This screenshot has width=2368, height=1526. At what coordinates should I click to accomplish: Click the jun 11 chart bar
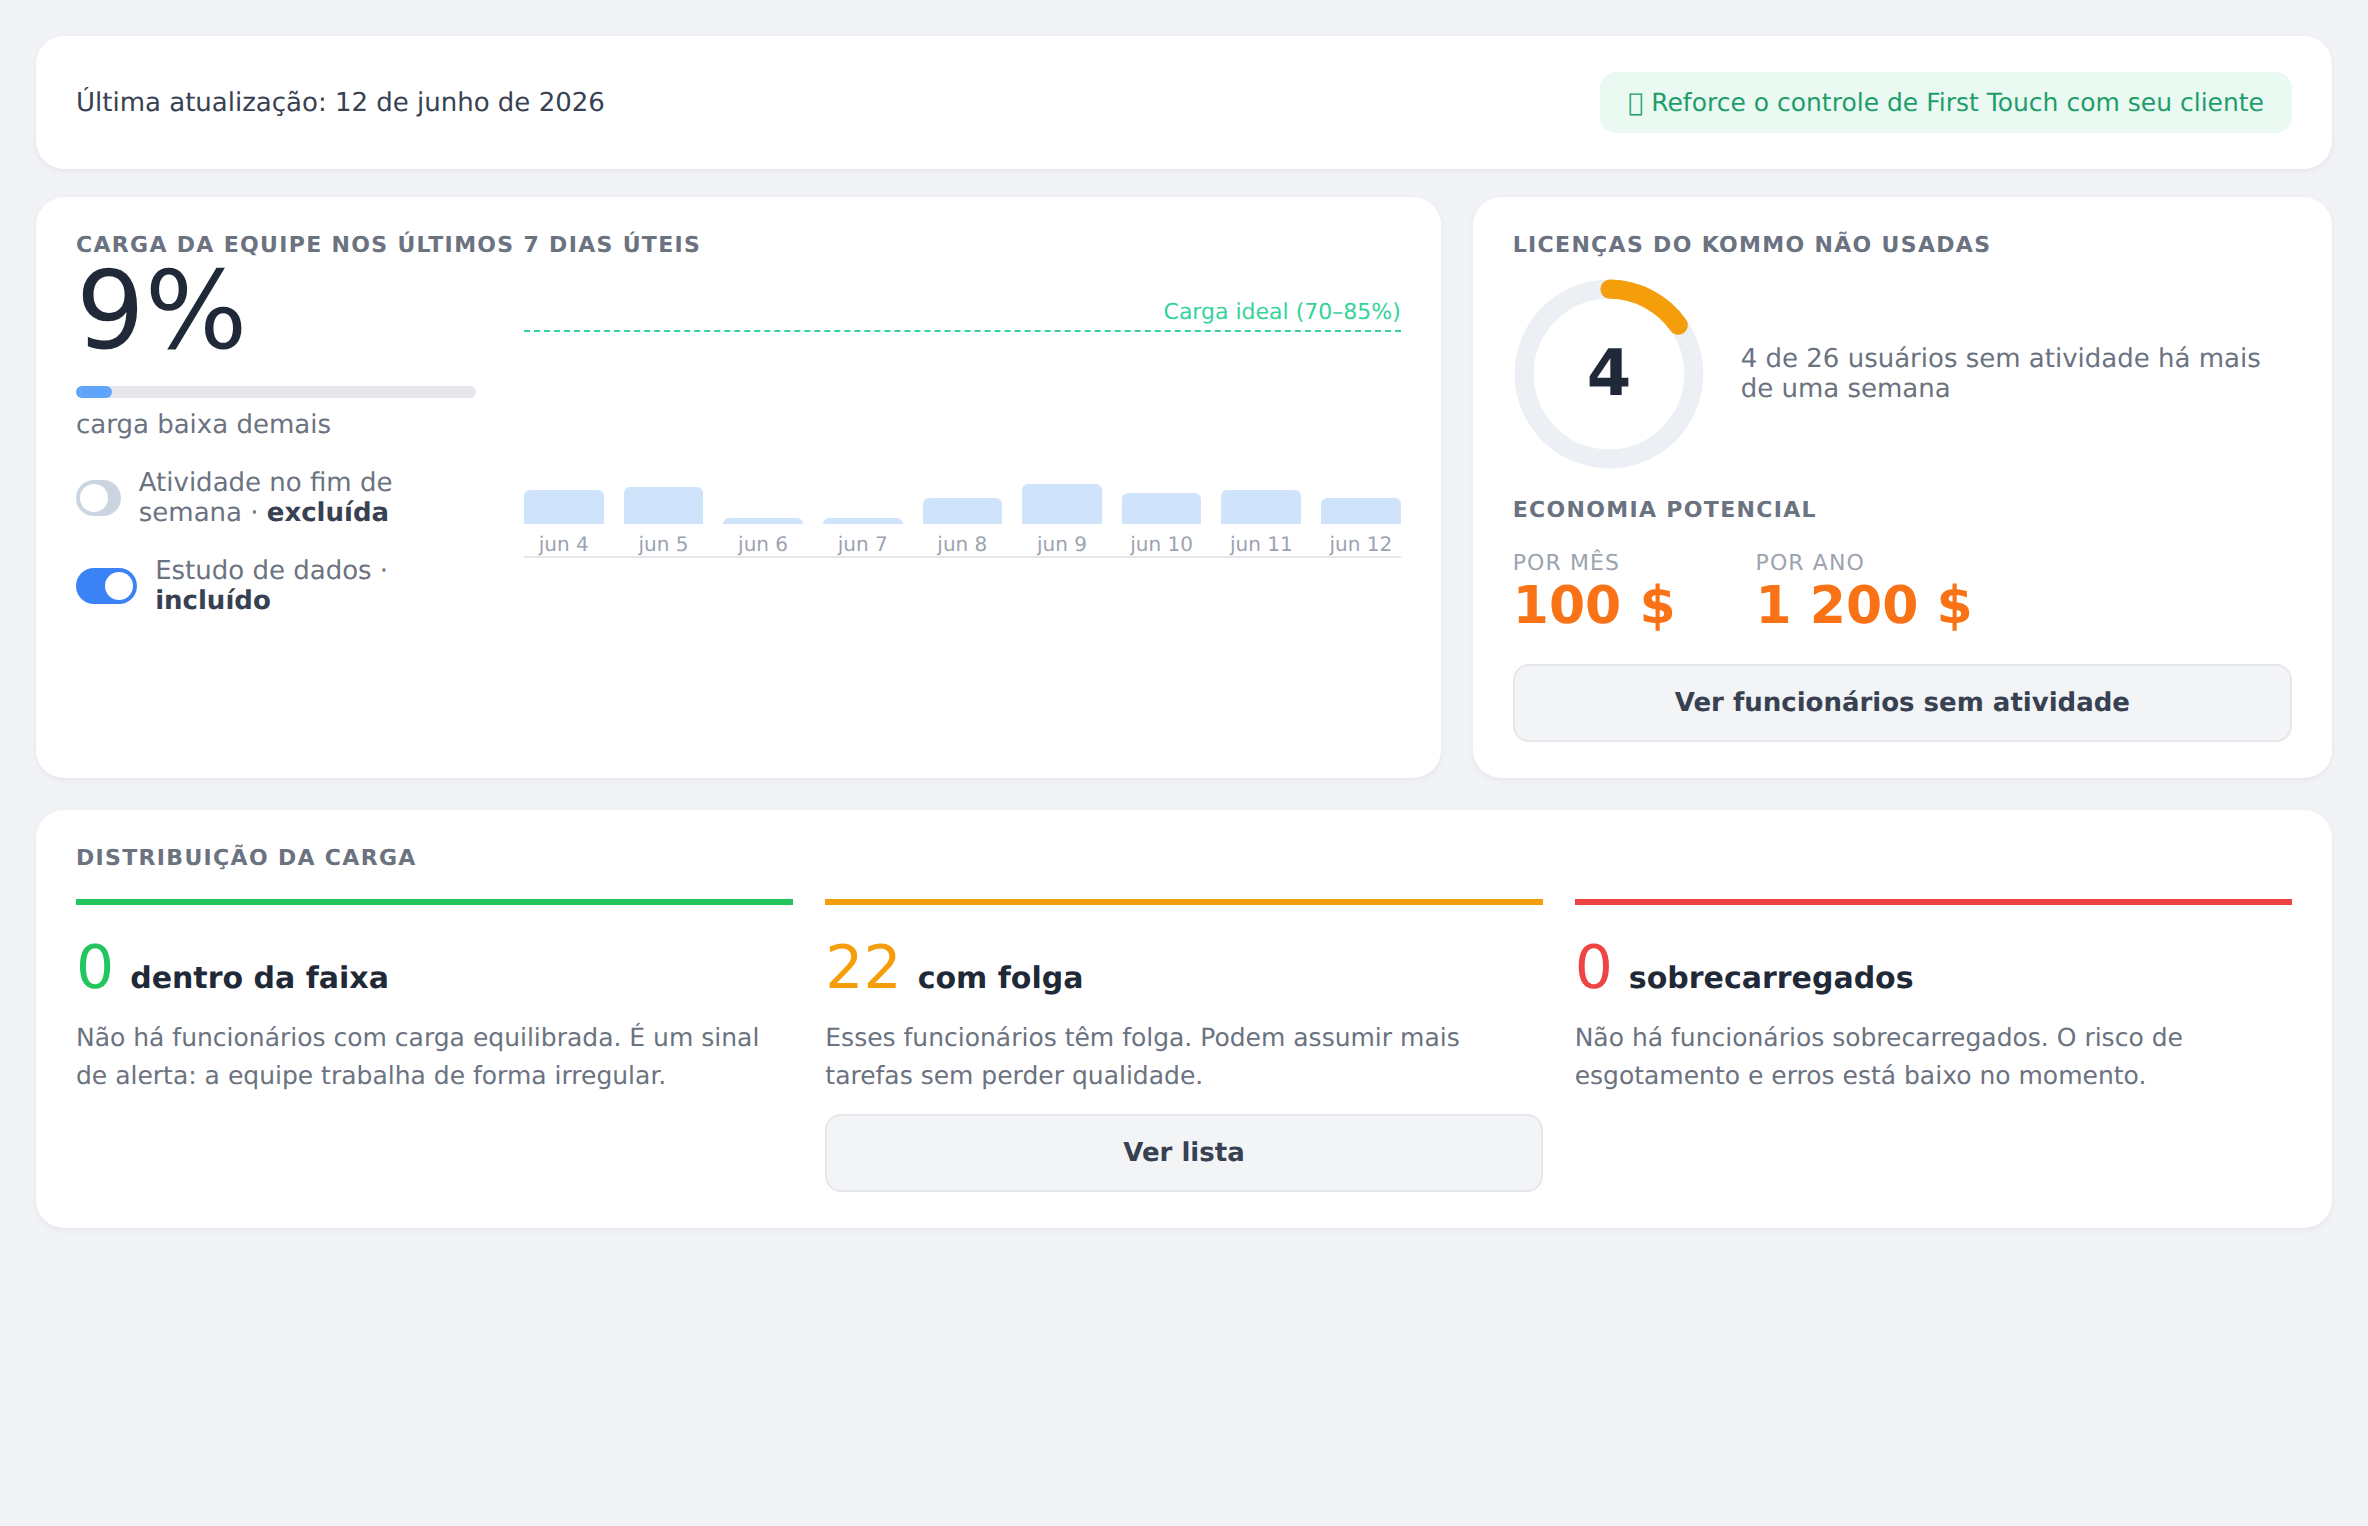(1260, 507)
